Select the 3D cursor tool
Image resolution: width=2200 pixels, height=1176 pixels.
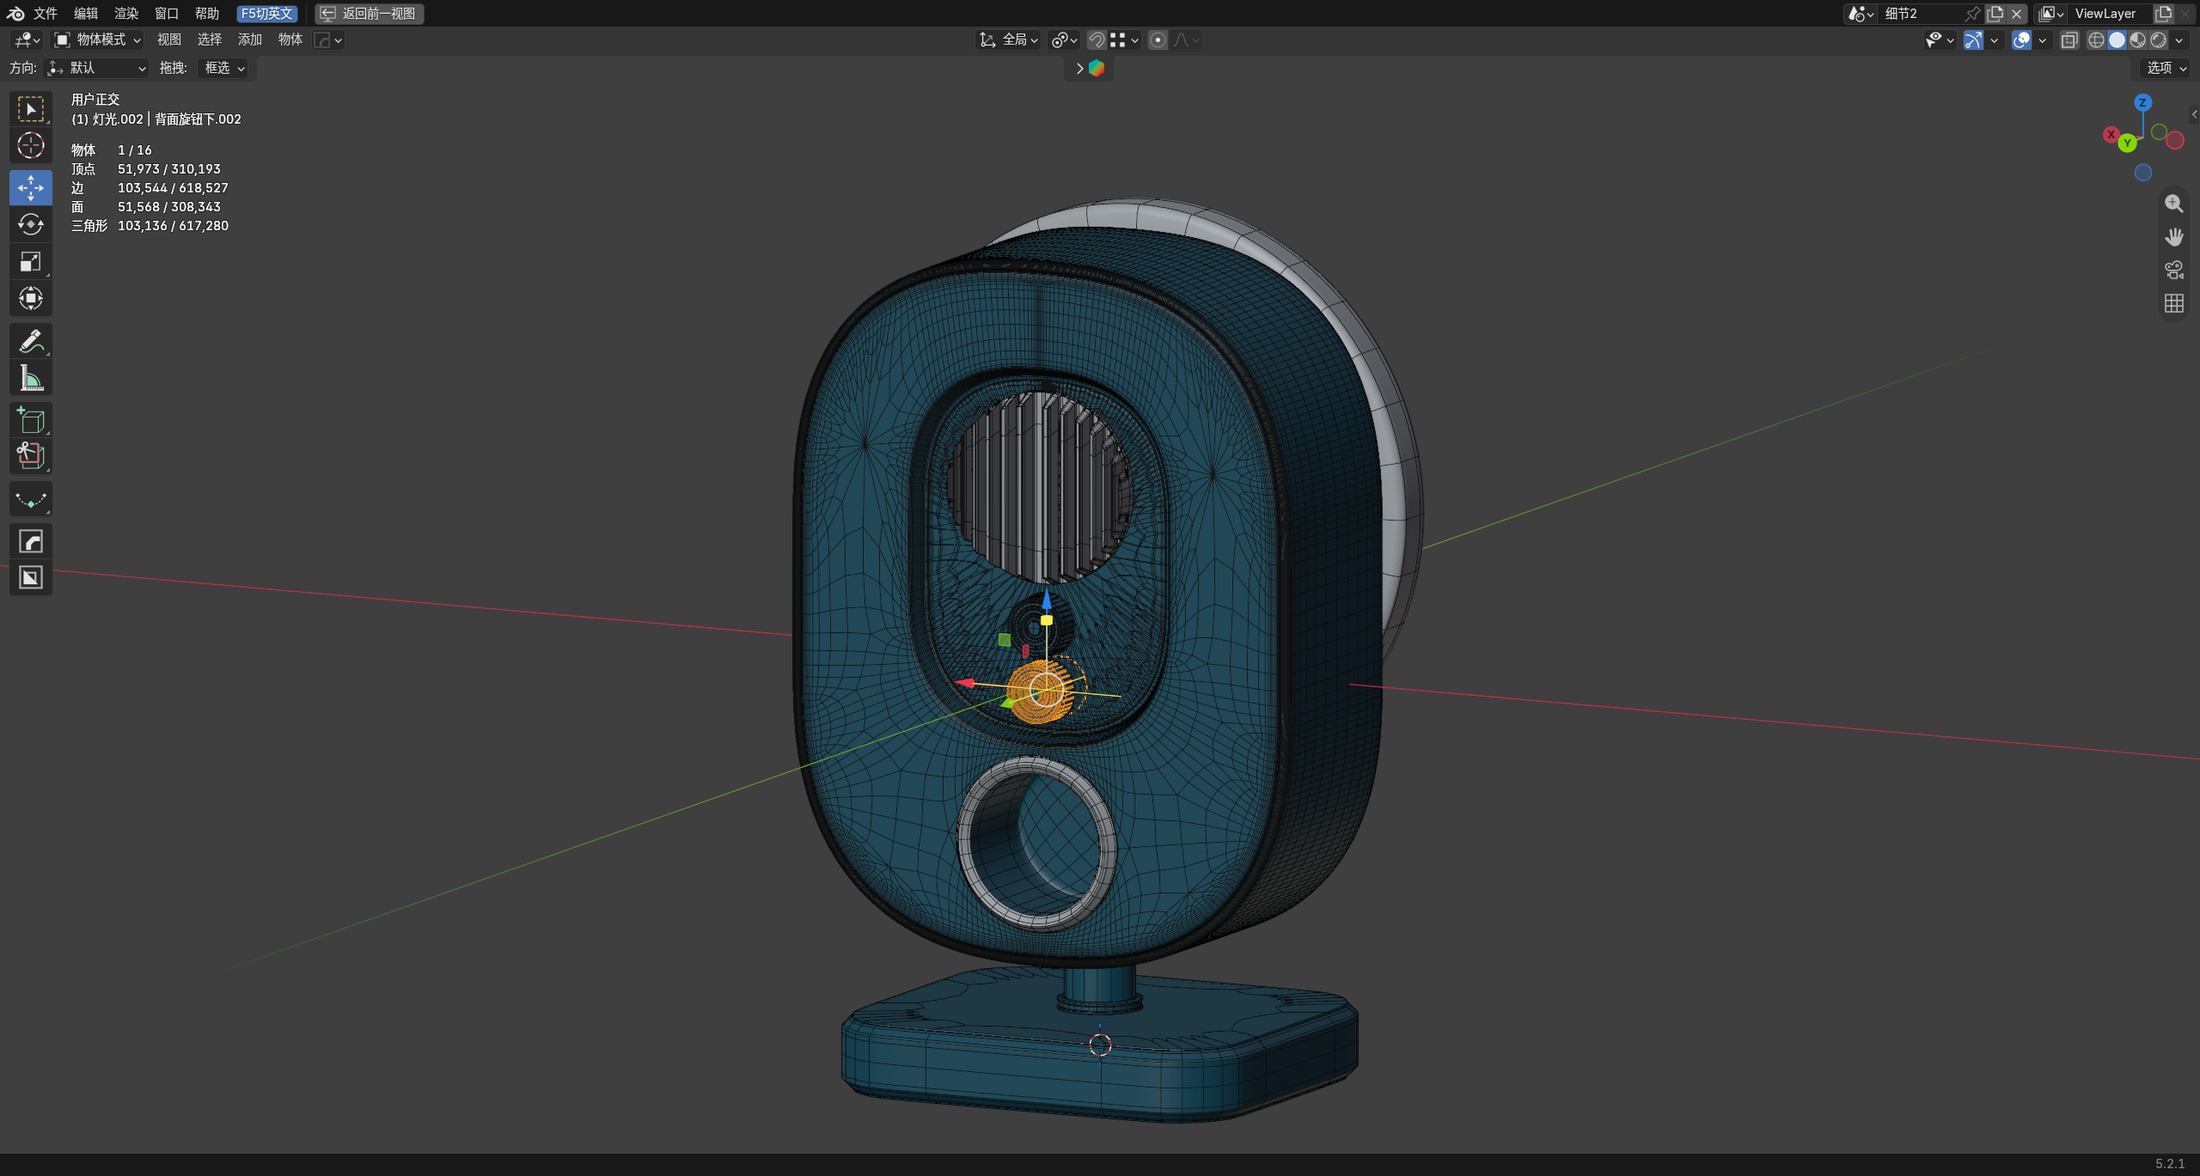point(31,146)
